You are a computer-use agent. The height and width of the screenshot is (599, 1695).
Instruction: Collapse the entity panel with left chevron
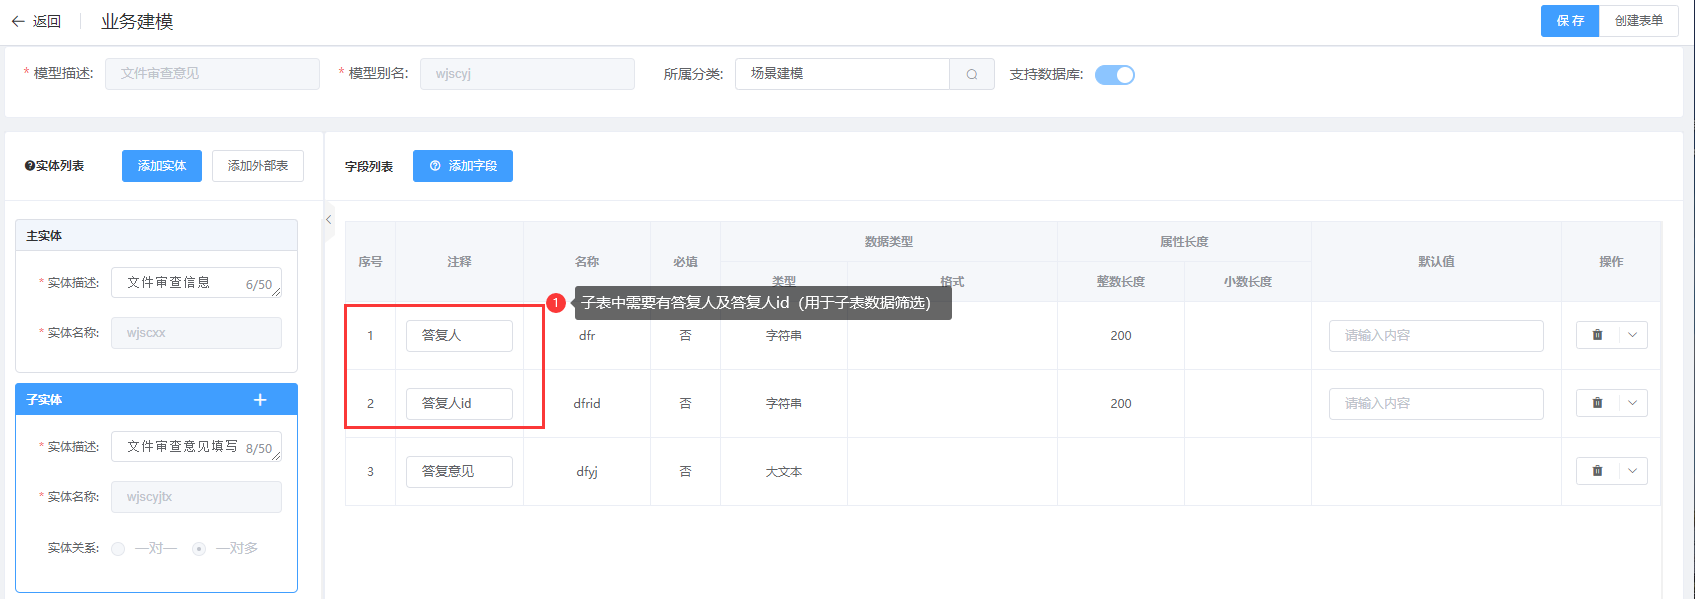(x=328, y=220)
